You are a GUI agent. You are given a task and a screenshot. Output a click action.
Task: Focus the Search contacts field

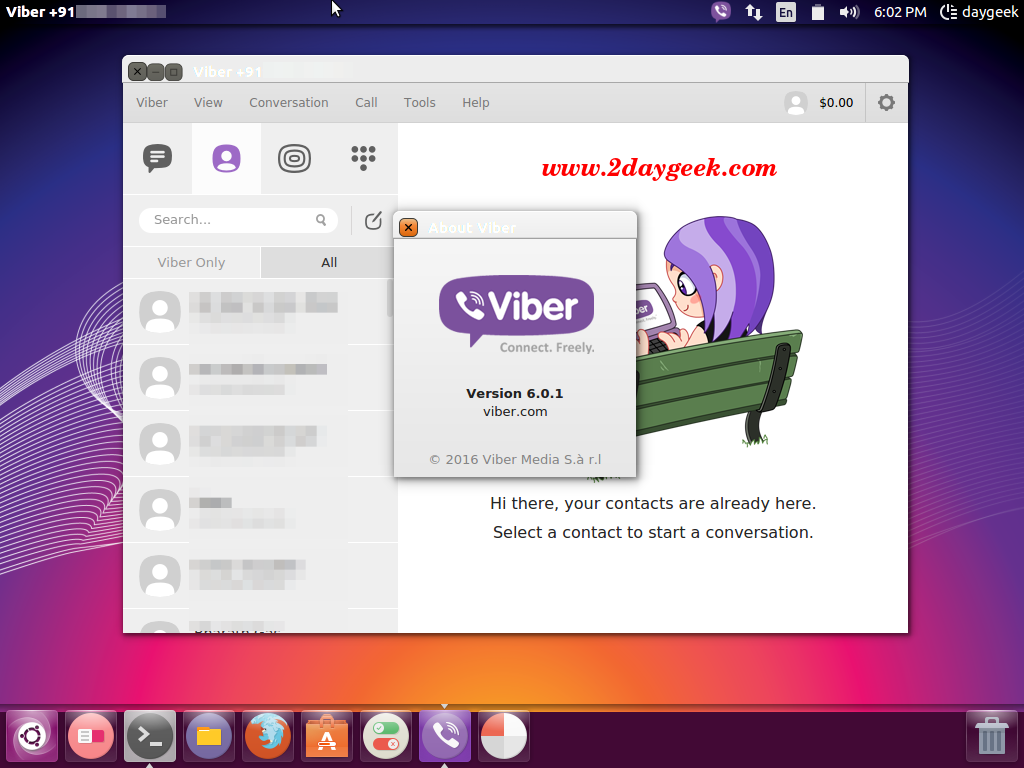pyautogui.click(x=238, y=220)
